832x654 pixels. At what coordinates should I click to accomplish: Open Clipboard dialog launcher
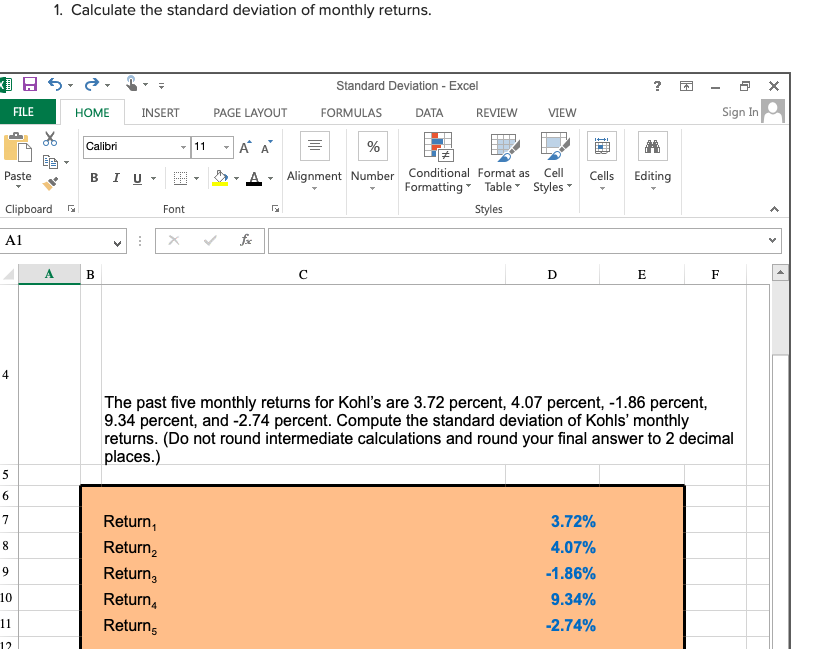click(x=71, y=209)
